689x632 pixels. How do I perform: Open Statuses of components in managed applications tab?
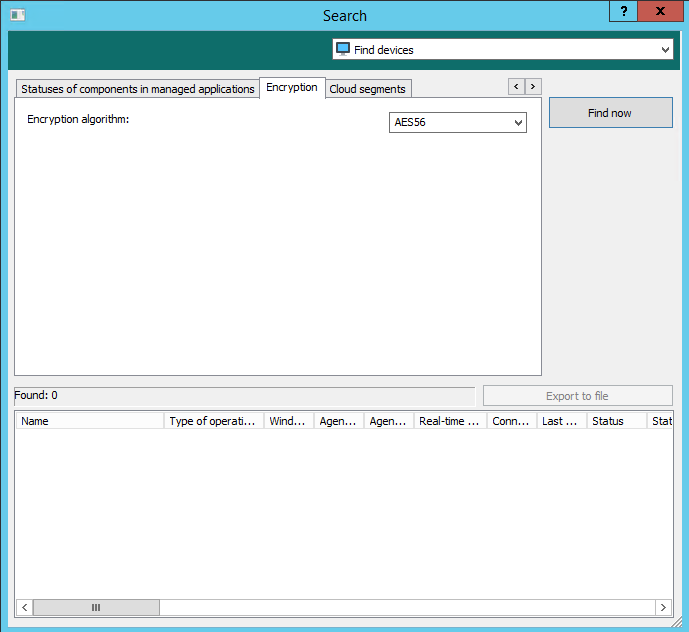[137, 89]
